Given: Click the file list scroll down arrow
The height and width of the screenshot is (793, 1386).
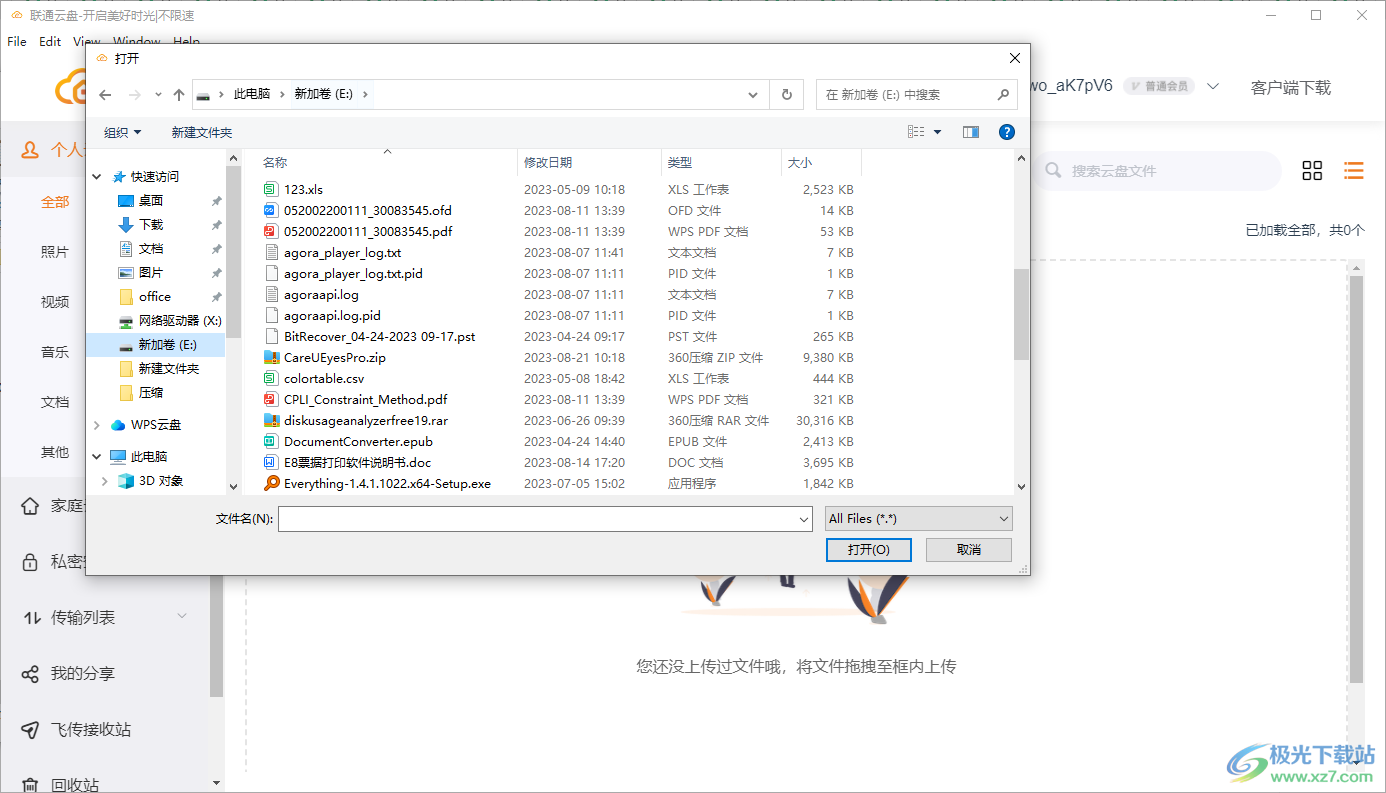Looking at the screenshot, I should 1021,487.
